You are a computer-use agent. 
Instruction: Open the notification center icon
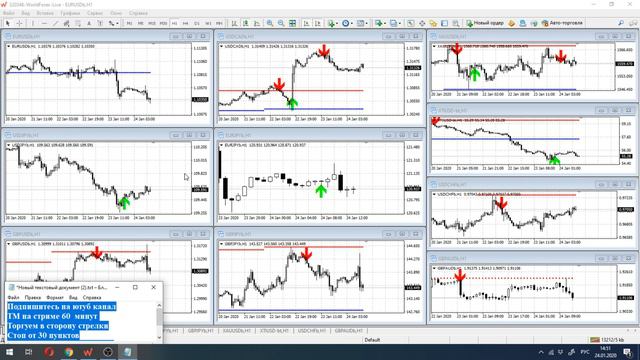pyautogui.click(x=627, y=352)
